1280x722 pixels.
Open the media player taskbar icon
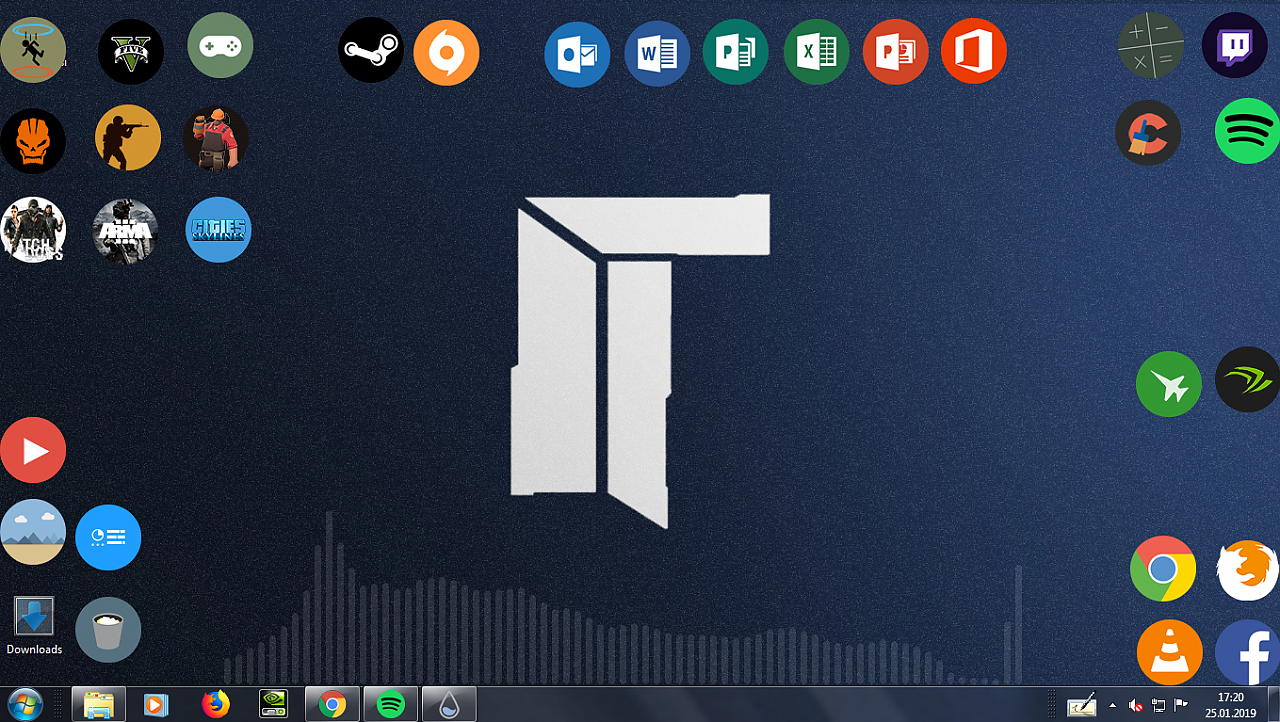click(x=156, y=704)
